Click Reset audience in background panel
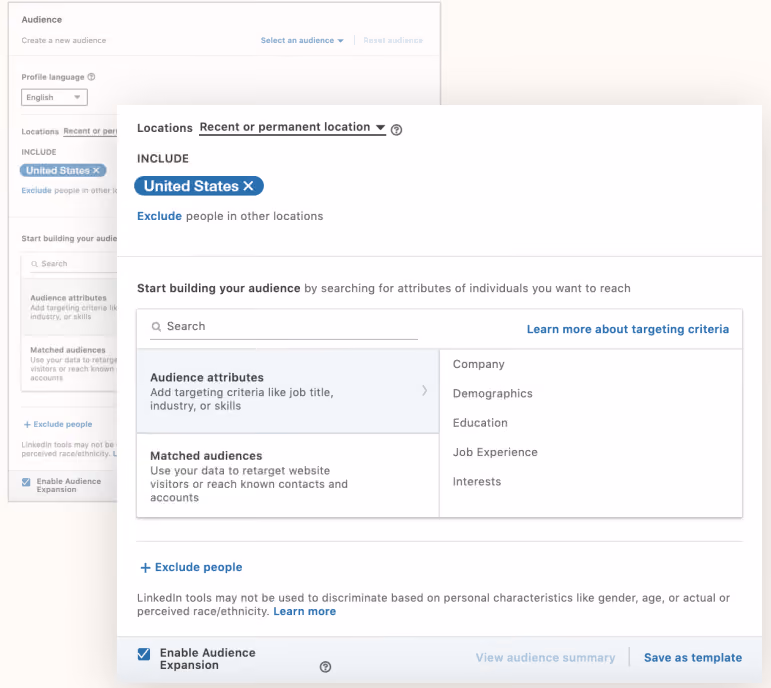Viewport: 771px width, 688px height. pyautogui.click(x=393, y=40)
